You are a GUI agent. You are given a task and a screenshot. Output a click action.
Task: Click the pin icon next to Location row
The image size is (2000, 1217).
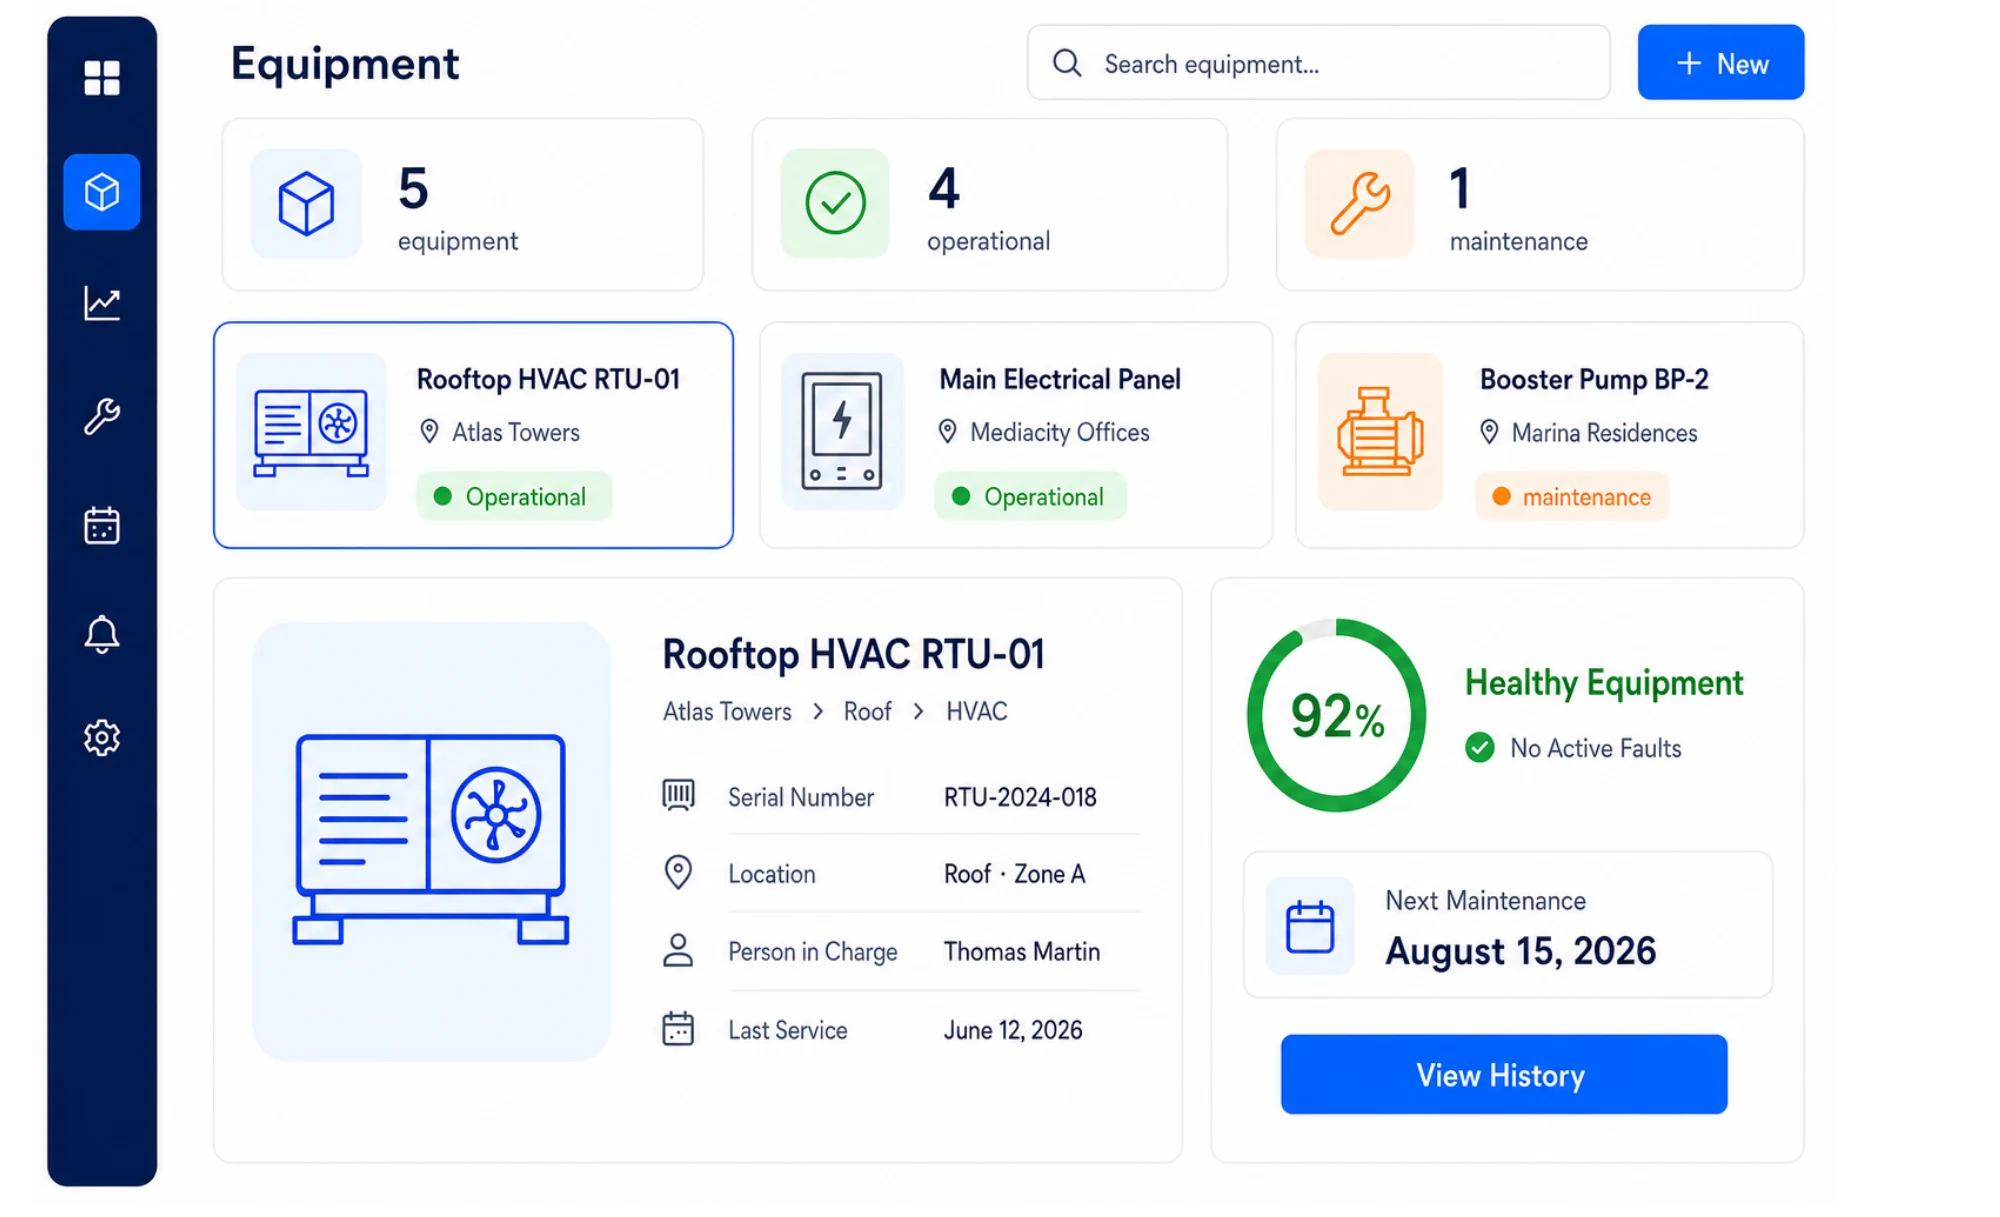tap(678, 873)
